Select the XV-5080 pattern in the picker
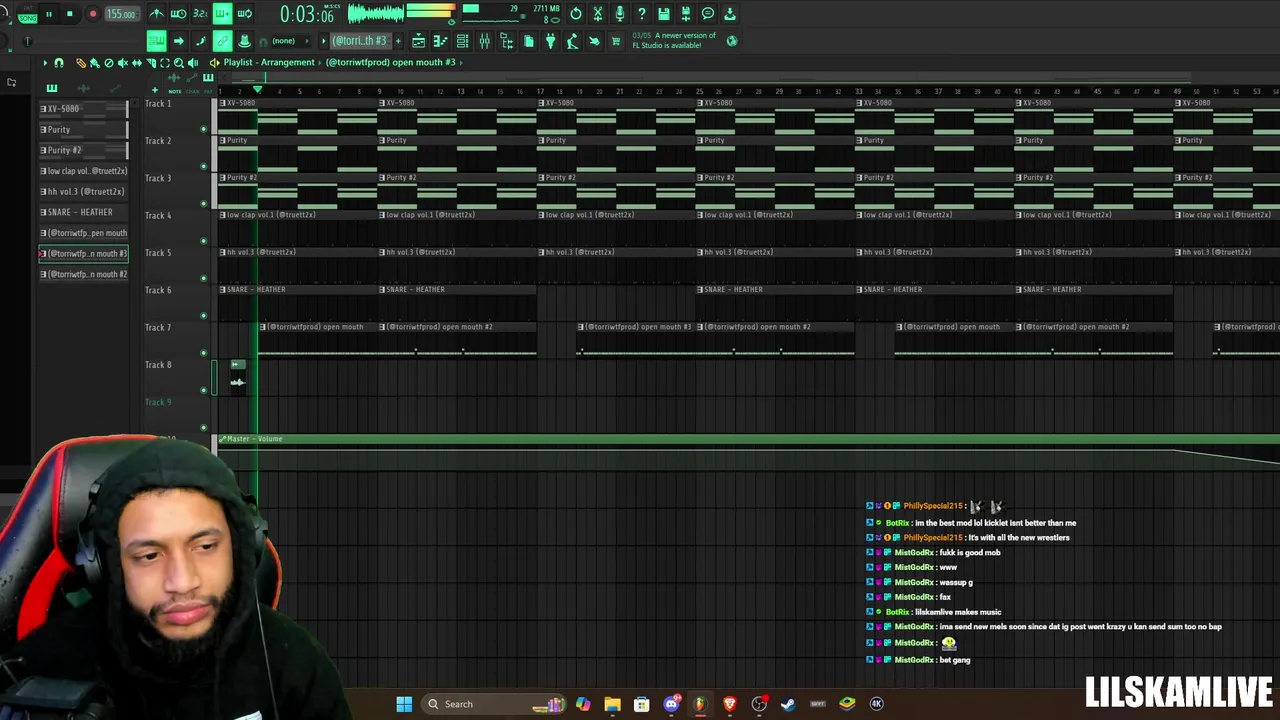The image size is (1280, 720). click(83, 108)
